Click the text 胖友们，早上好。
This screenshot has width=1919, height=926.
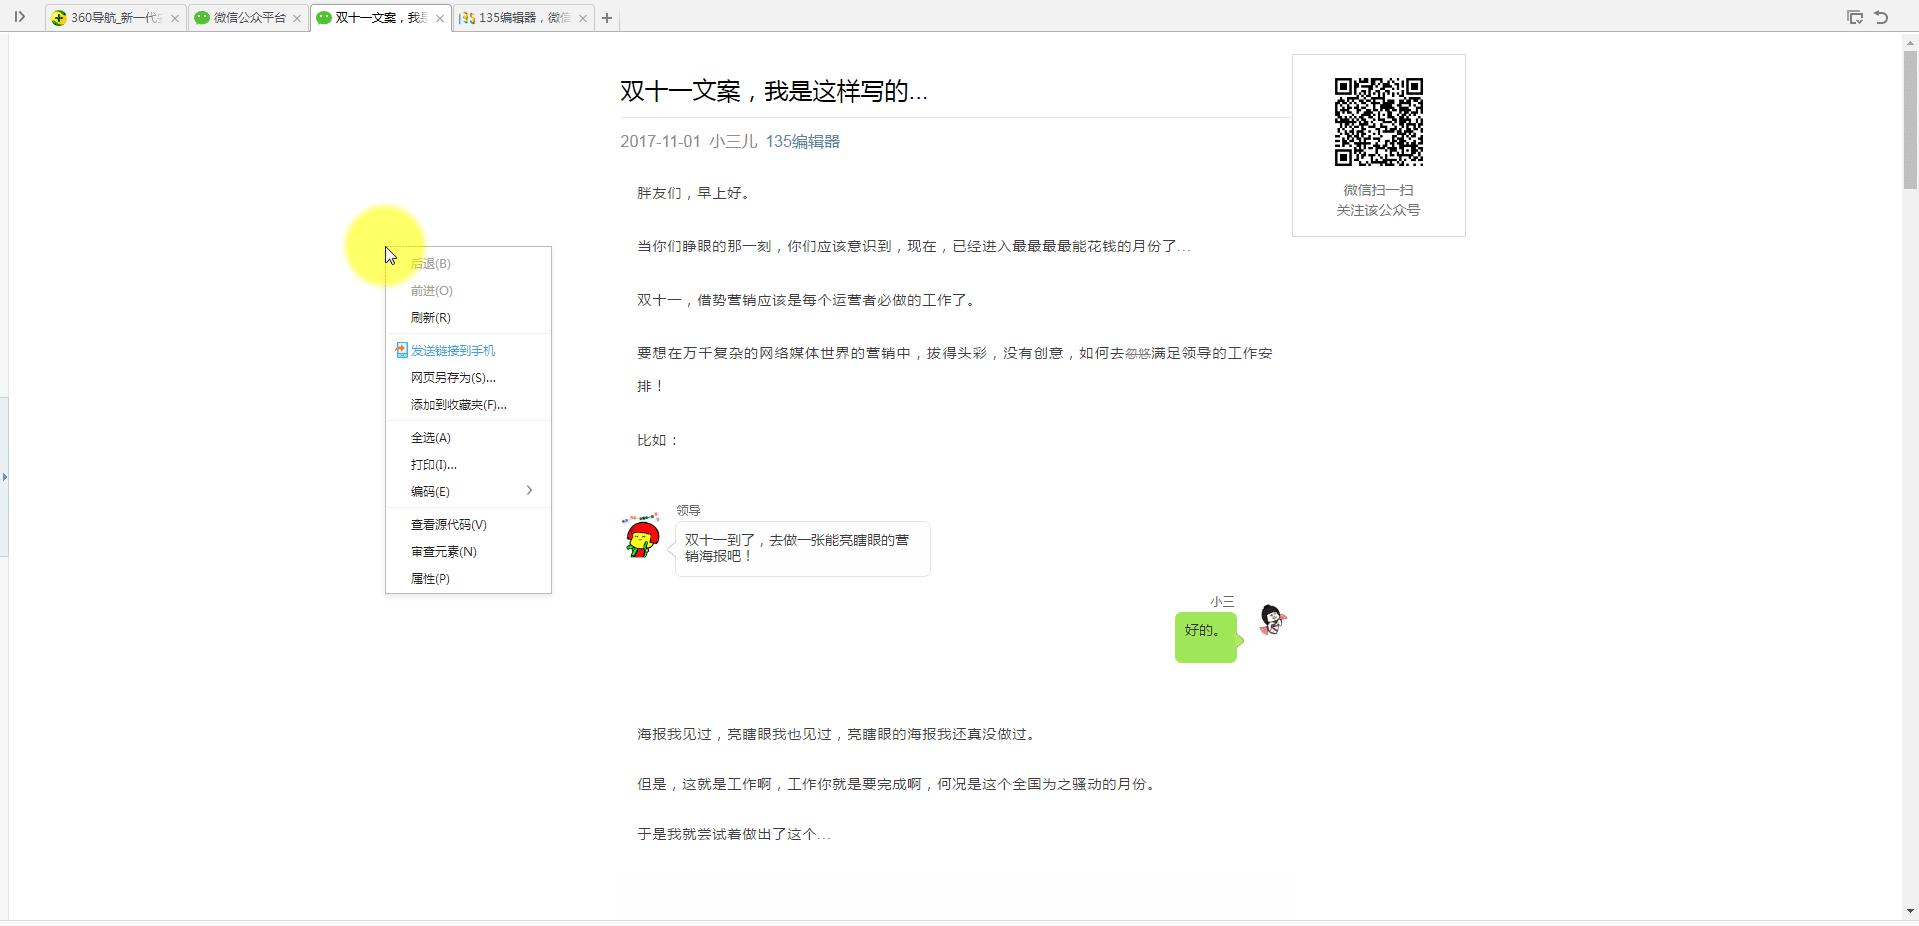694,193
